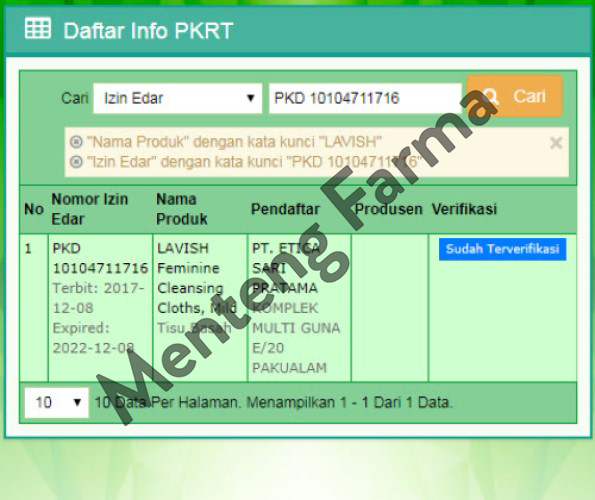Image resolution: width=595 pixels, height=500 pixels.
Task: Click the Verifikasi column header
Action: click(464, 209)
